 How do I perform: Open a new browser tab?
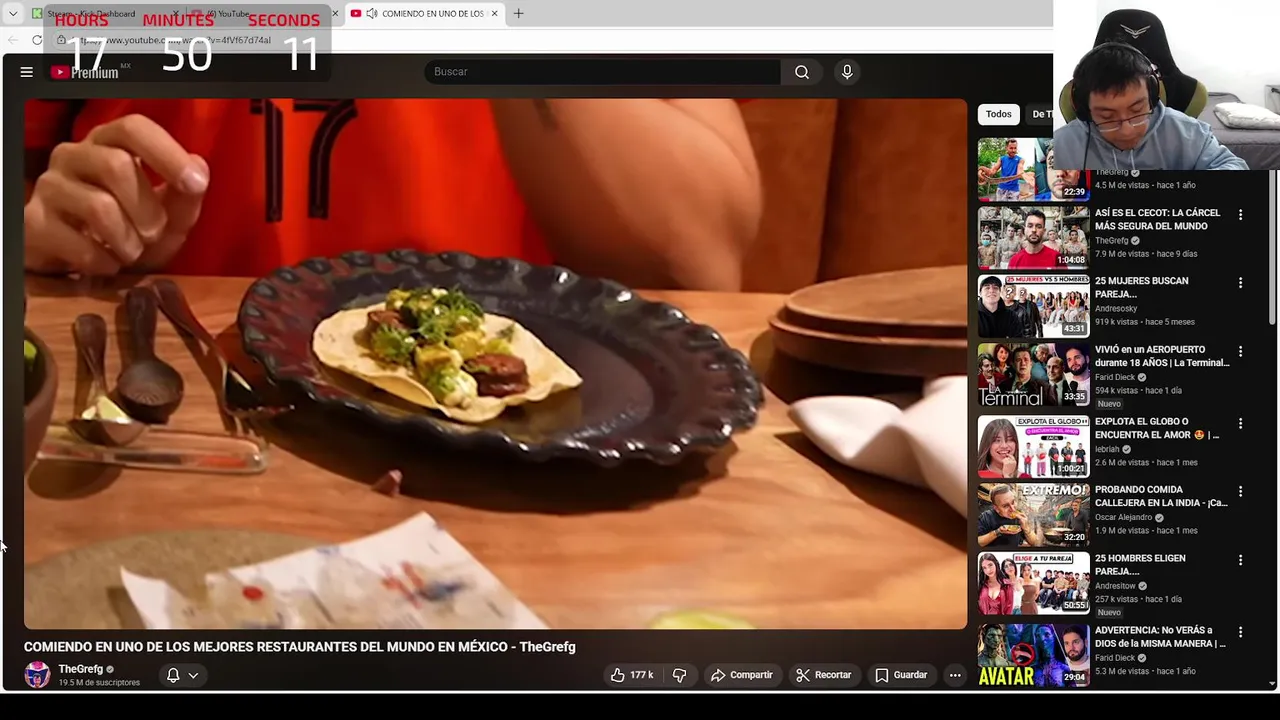[x=518, y=13]
